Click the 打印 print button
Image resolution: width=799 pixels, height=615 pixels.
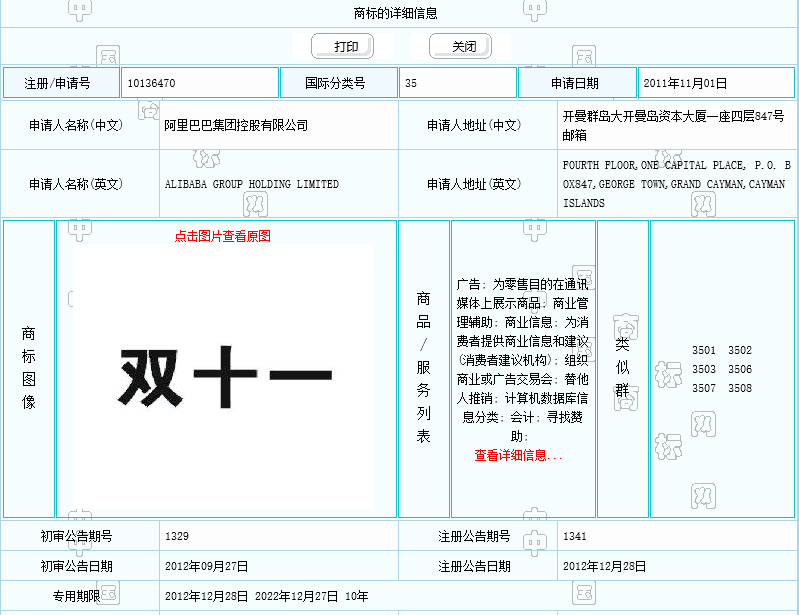click(342, 46)
